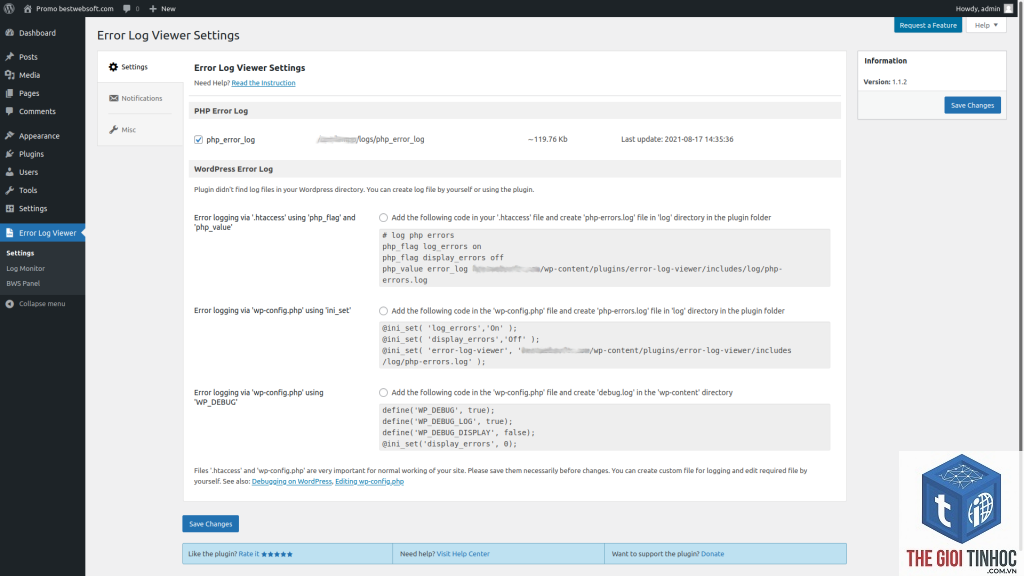Viewport: 1024px width, 576px height.
Task: Click Save Changes in Information box
Action: pyautogui.click(x=972, y=105)
